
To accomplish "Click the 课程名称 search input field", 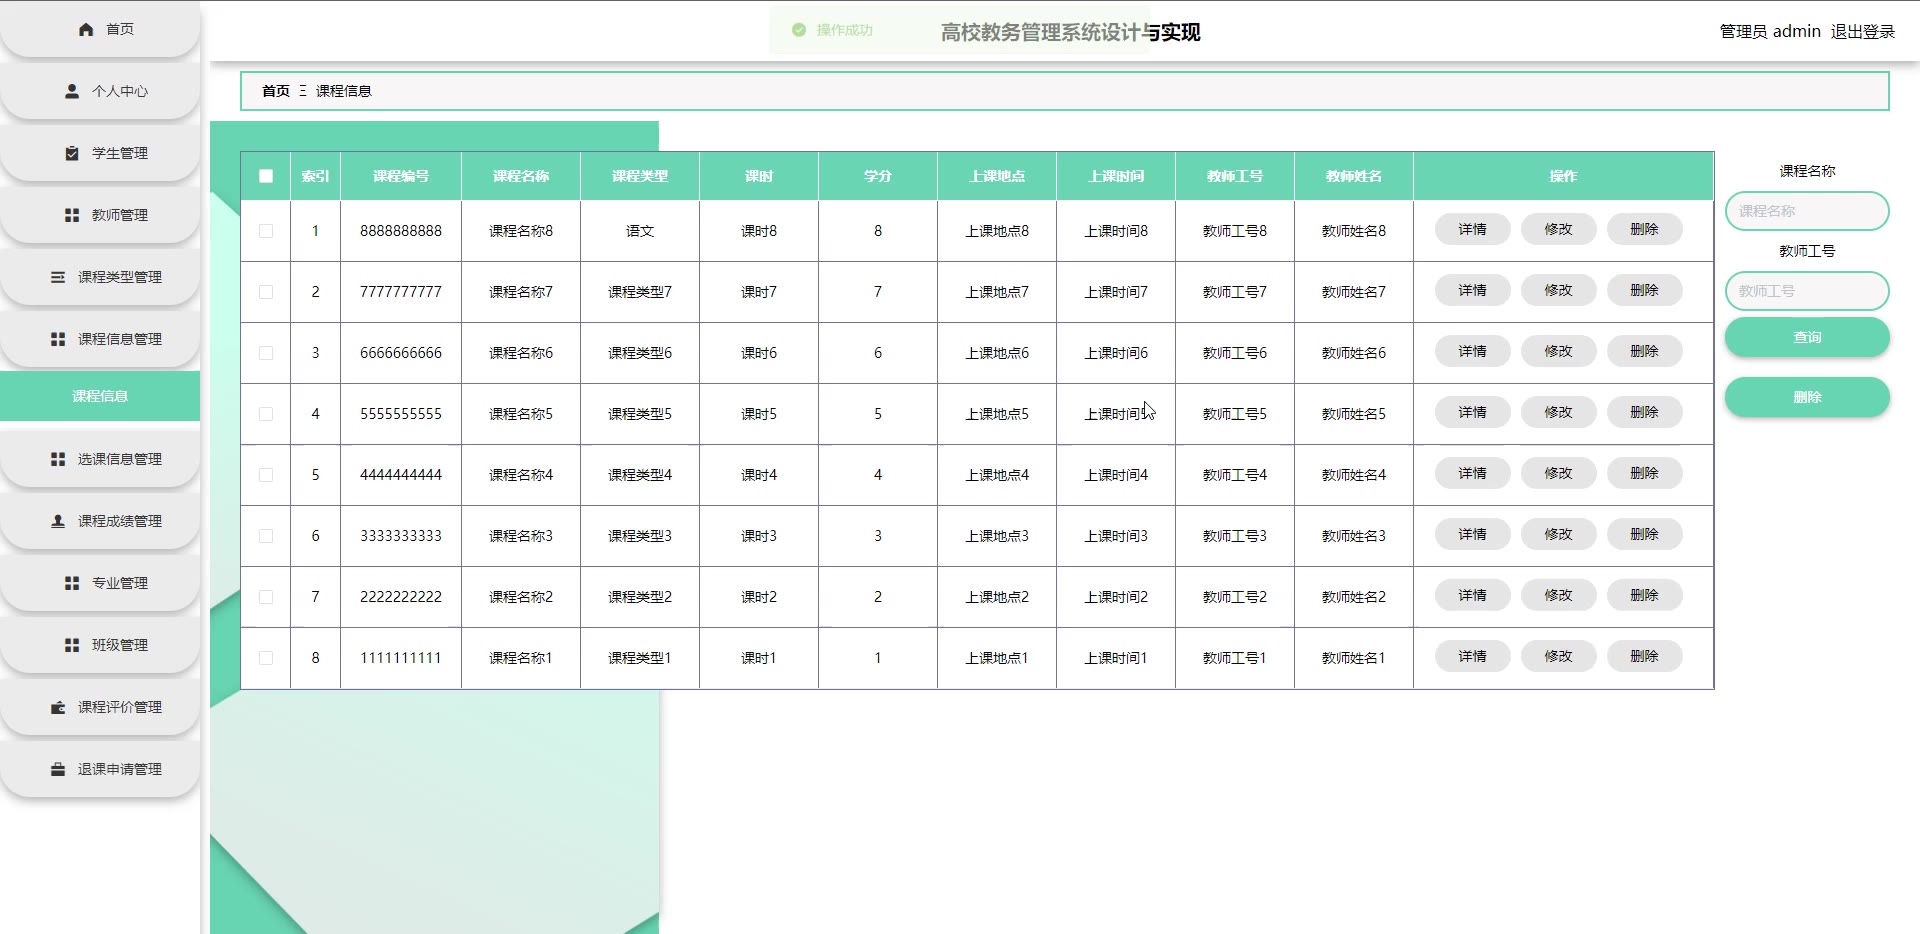I will coord(1807,211).
